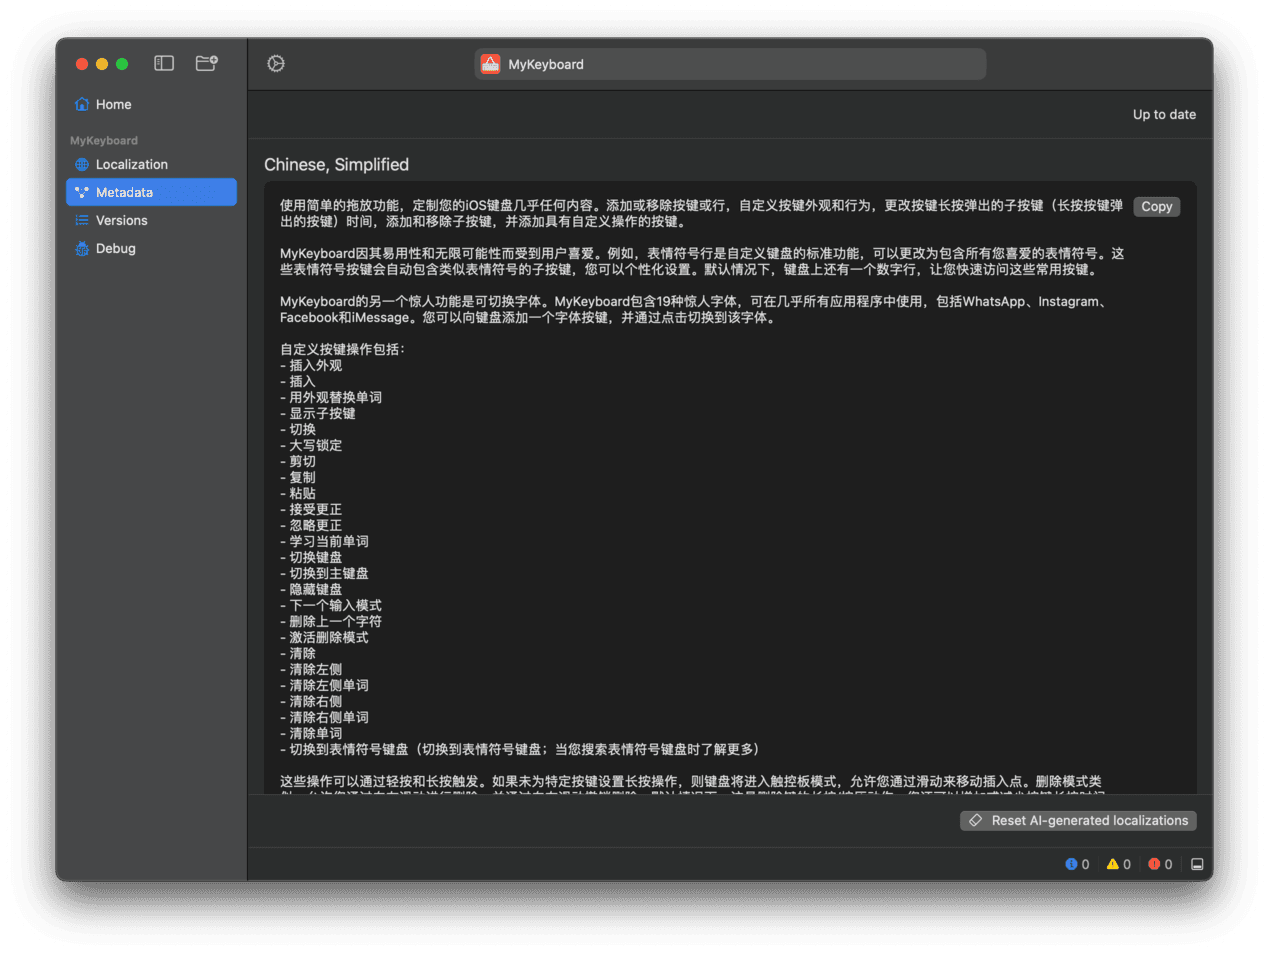The image size is (1269, 955).
Task: Click the red error count indicator
Action: pos(1160,864)
